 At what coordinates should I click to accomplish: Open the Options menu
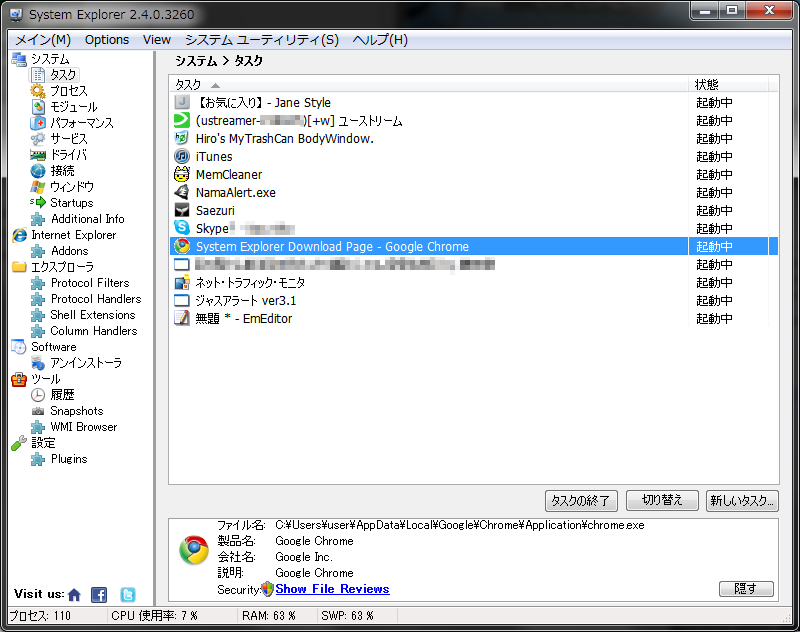pyautogui.click(x=107, y=40)
